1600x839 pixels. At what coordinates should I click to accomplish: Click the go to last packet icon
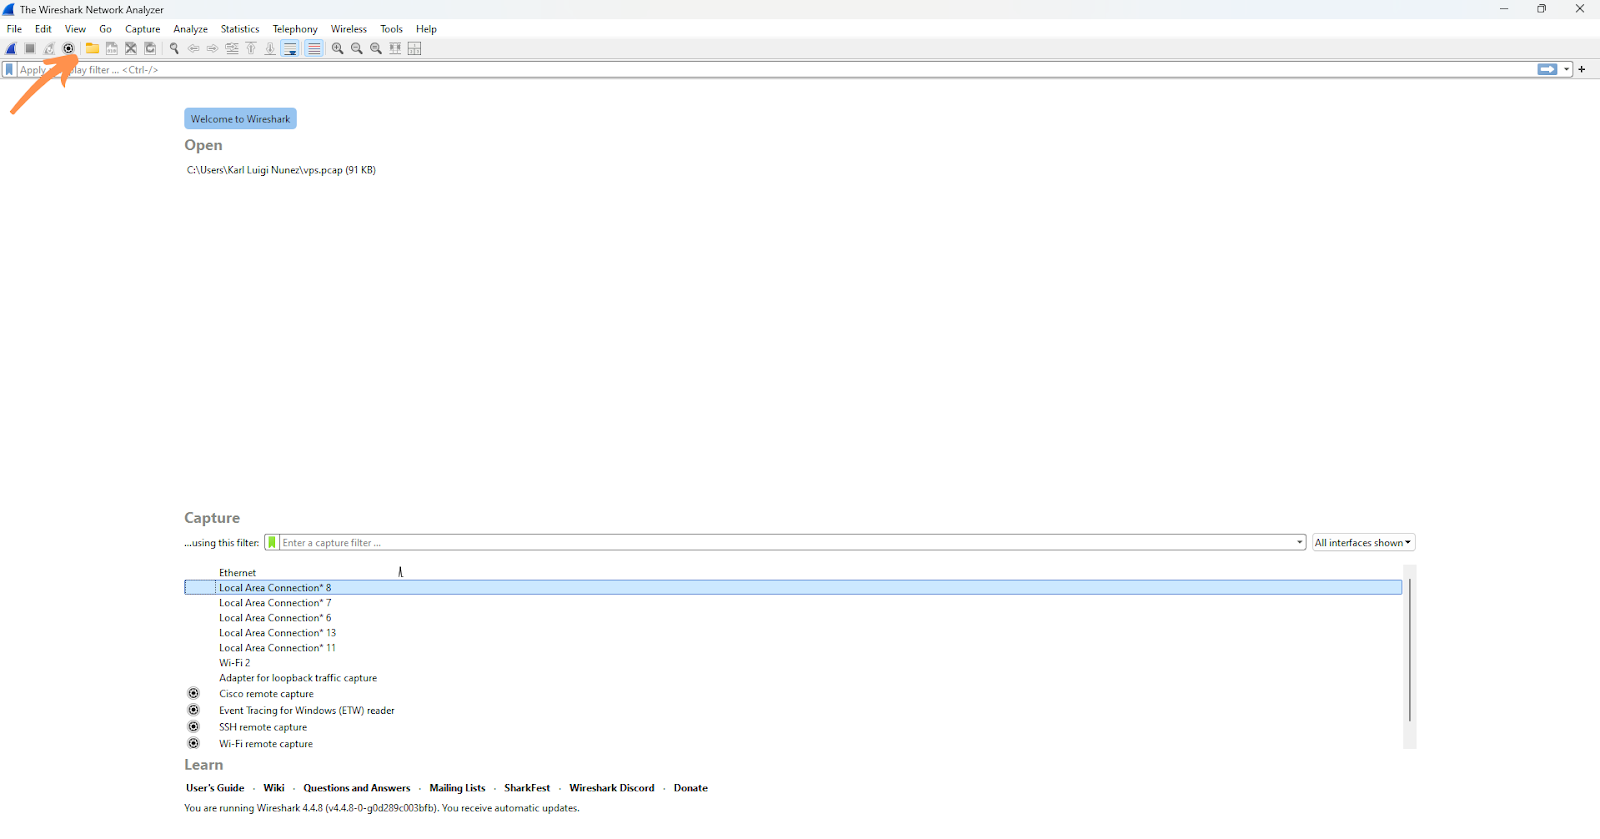pos(270,48)
